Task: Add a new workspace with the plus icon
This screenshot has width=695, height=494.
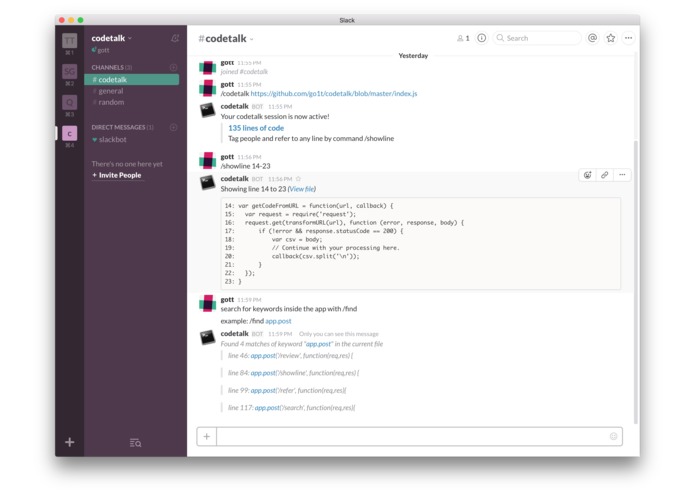Action: 70,442
